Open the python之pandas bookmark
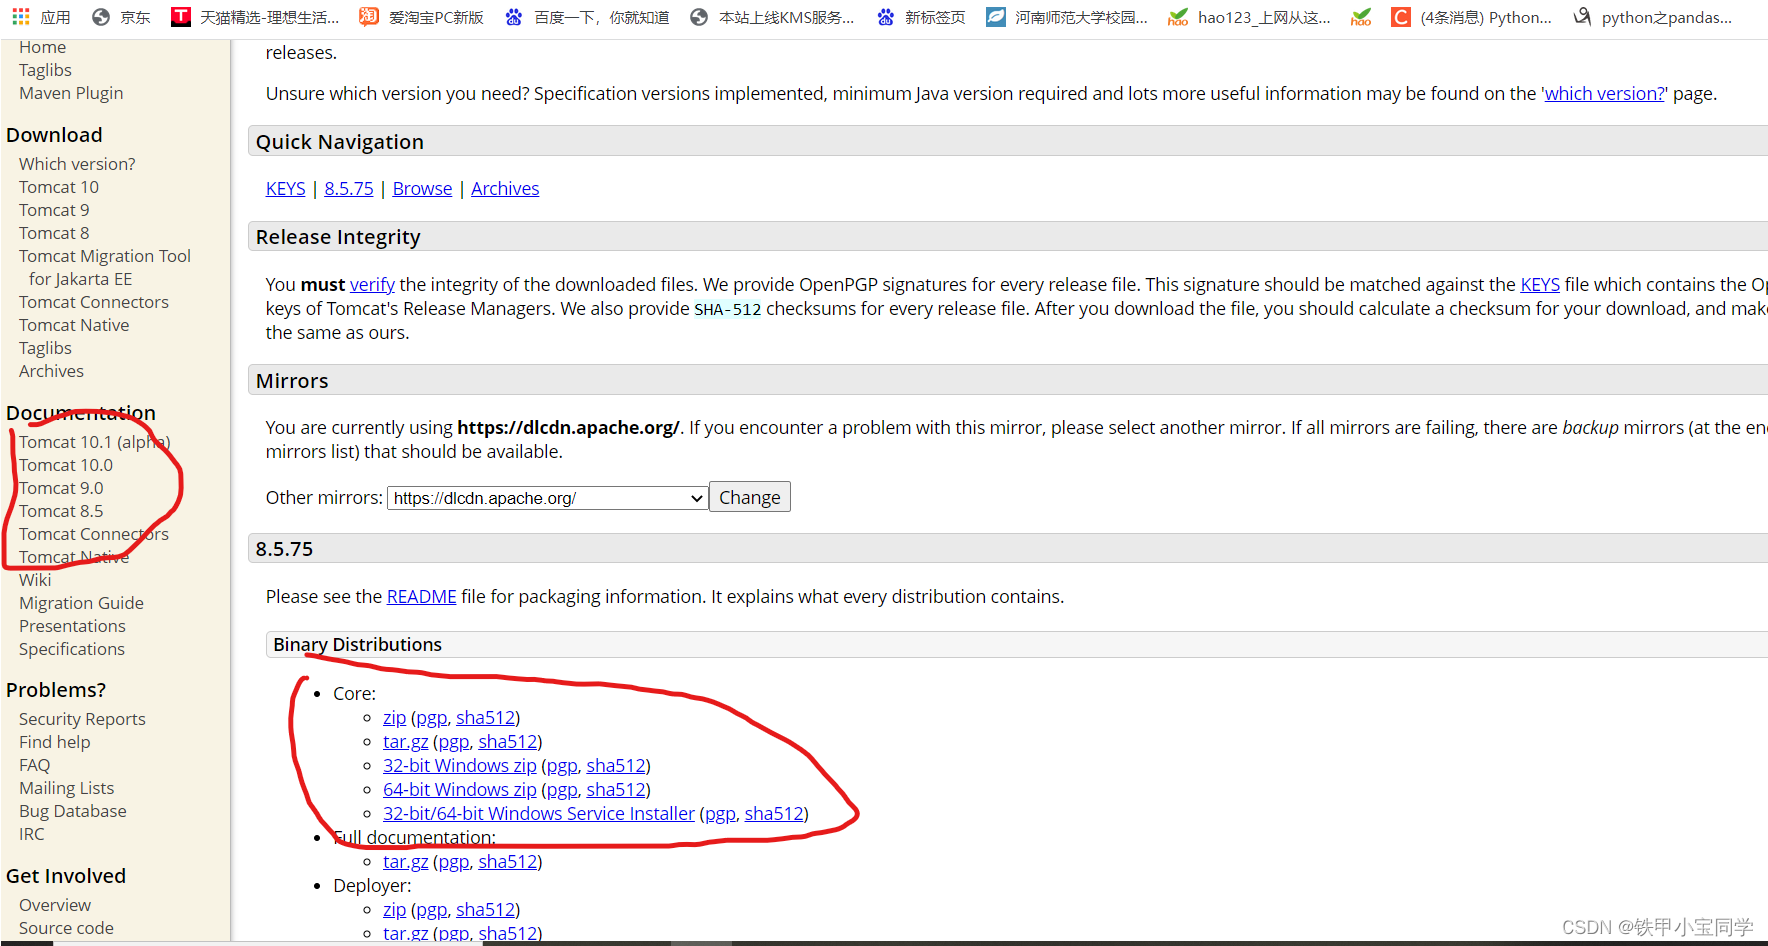This screenshot has height=946, width=1768. tap(1652, 17)
